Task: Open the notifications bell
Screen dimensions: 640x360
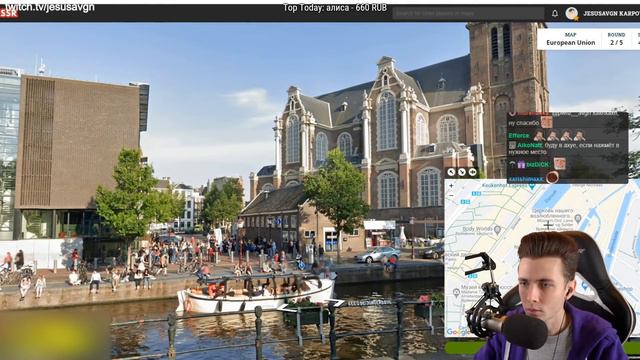Action: point(555,13)
